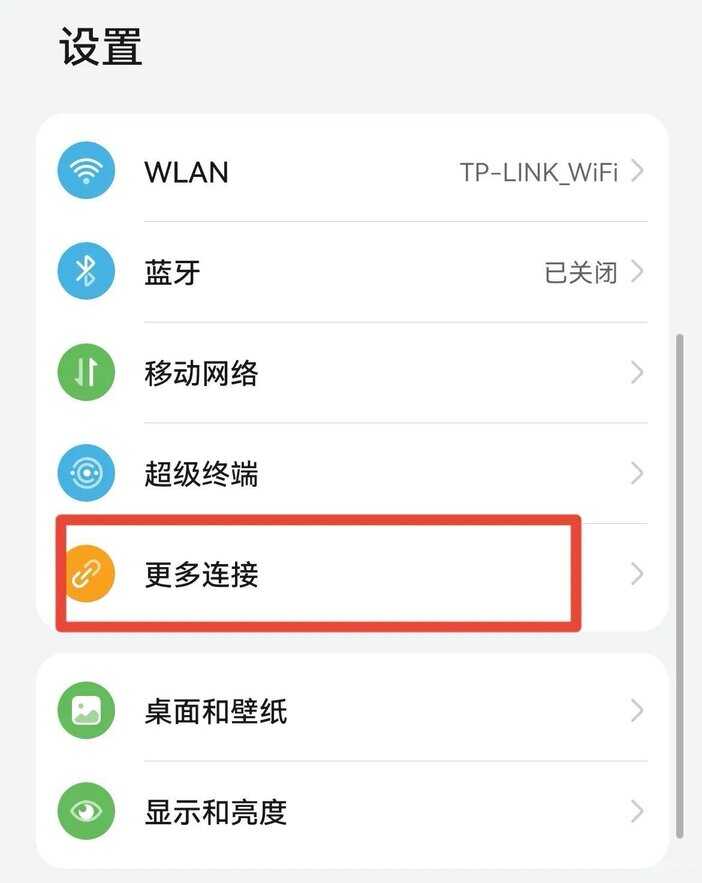Viewport: 702px width, 883px height.
Task: Click the chevron on the 更多连接 row
Action: (637, 574)
